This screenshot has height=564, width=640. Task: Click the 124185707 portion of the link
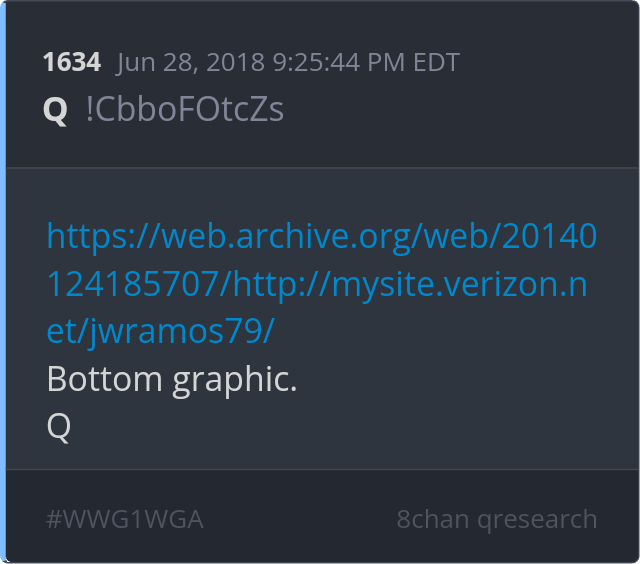click(133, 284)
